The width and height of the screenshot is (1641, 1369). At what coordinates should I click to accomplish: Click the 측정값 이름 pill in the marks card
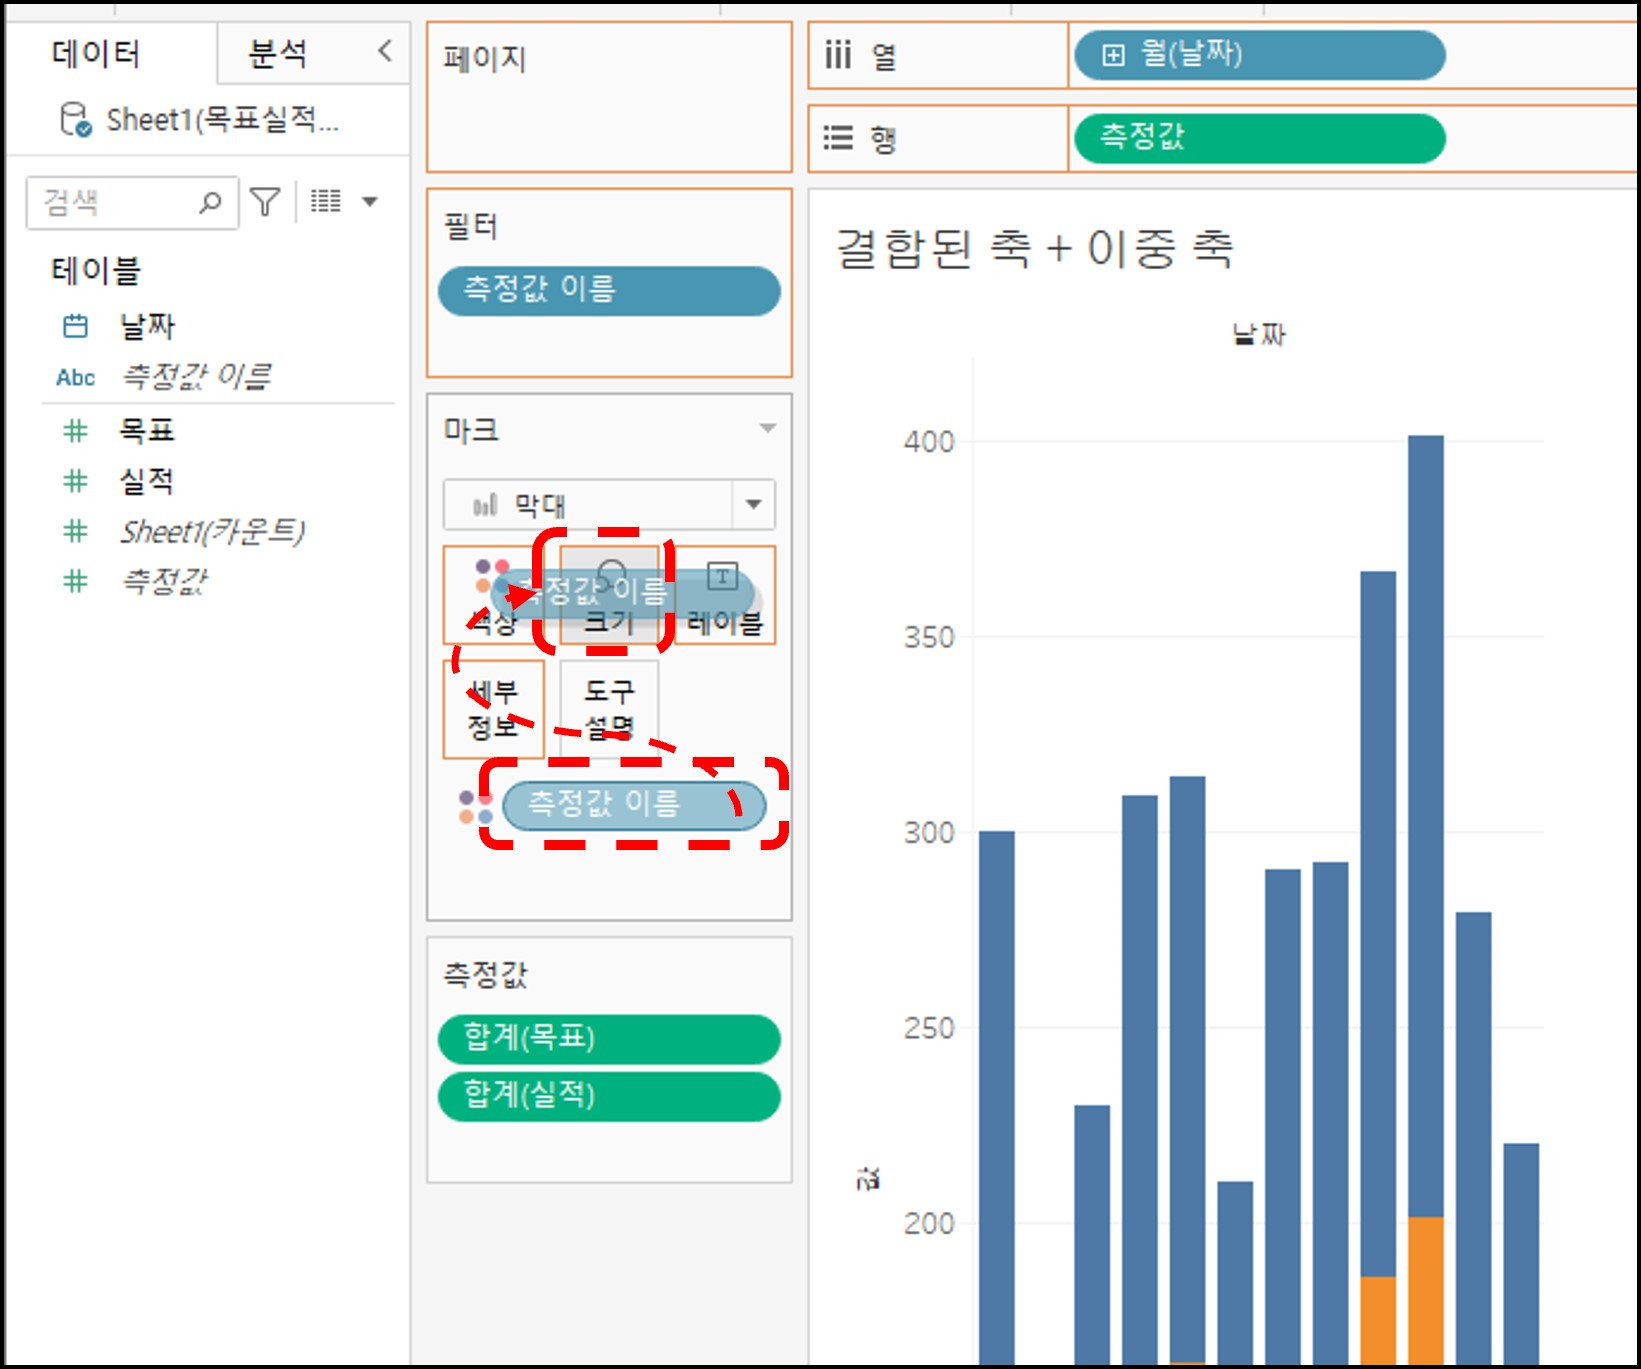(633, 806)
